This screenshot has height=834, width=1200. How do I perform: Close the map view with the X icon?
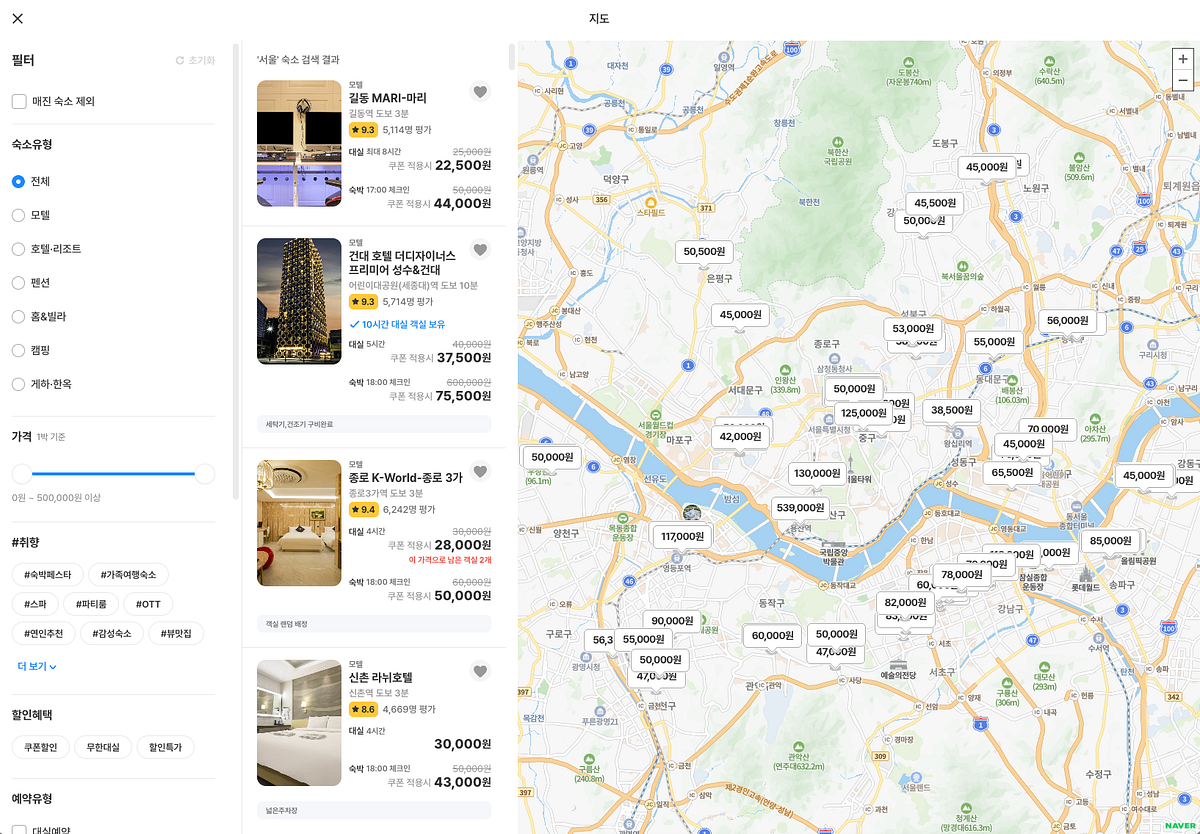18,19
